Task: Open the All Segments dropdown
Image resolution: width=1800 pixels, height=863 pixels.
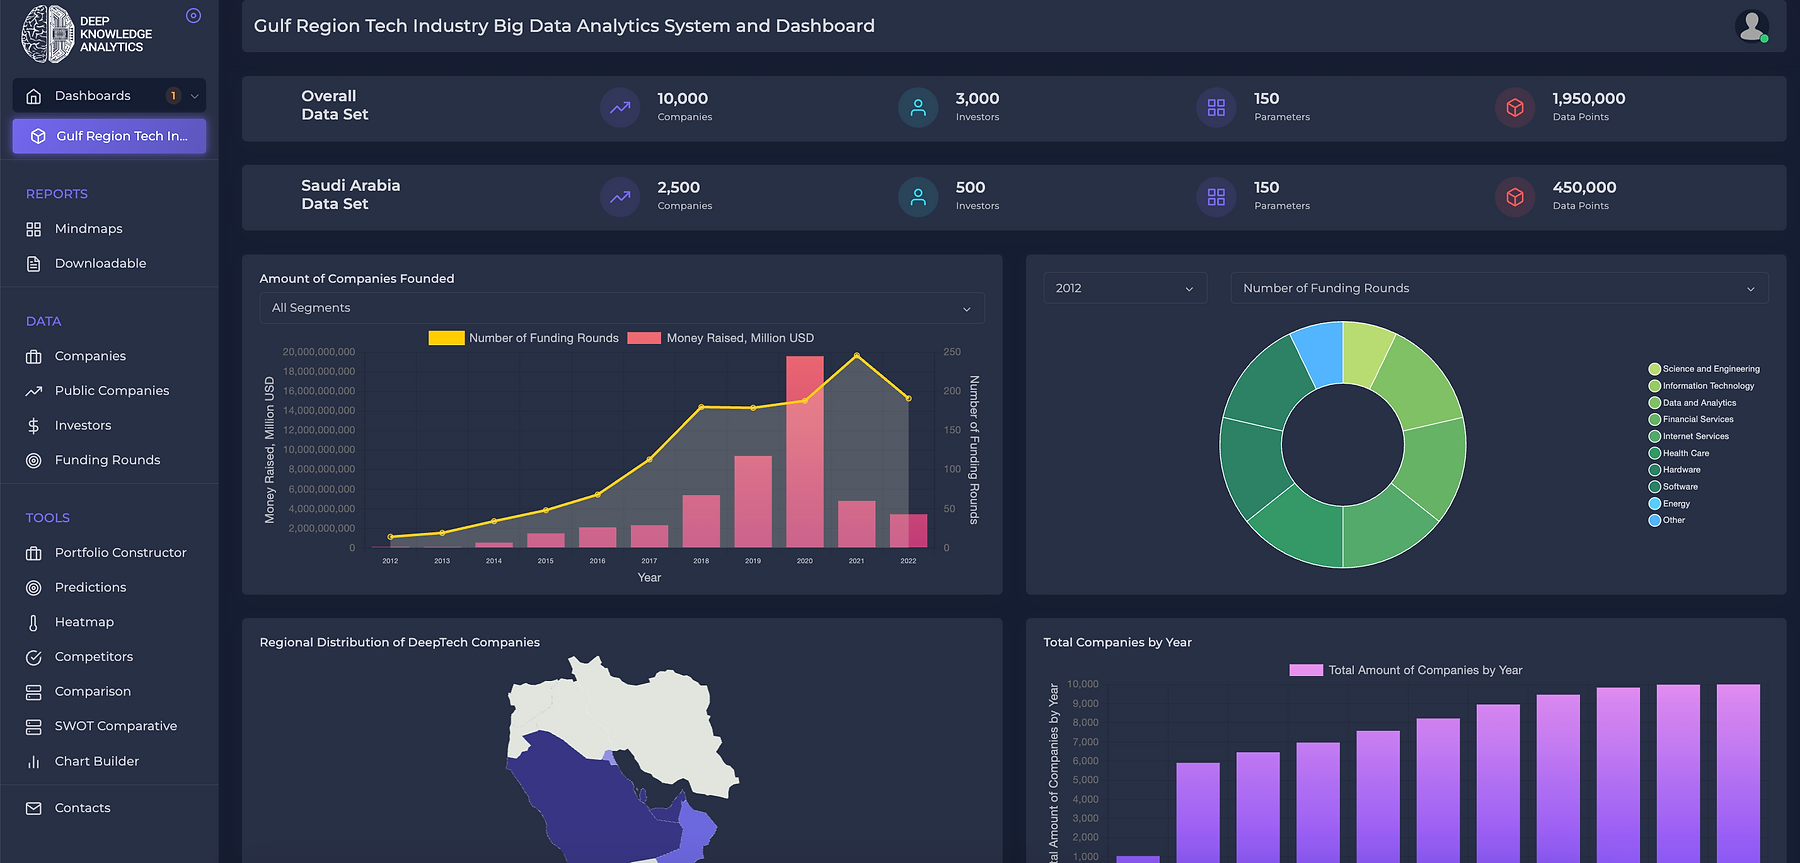Action: (x=622, y=308)
